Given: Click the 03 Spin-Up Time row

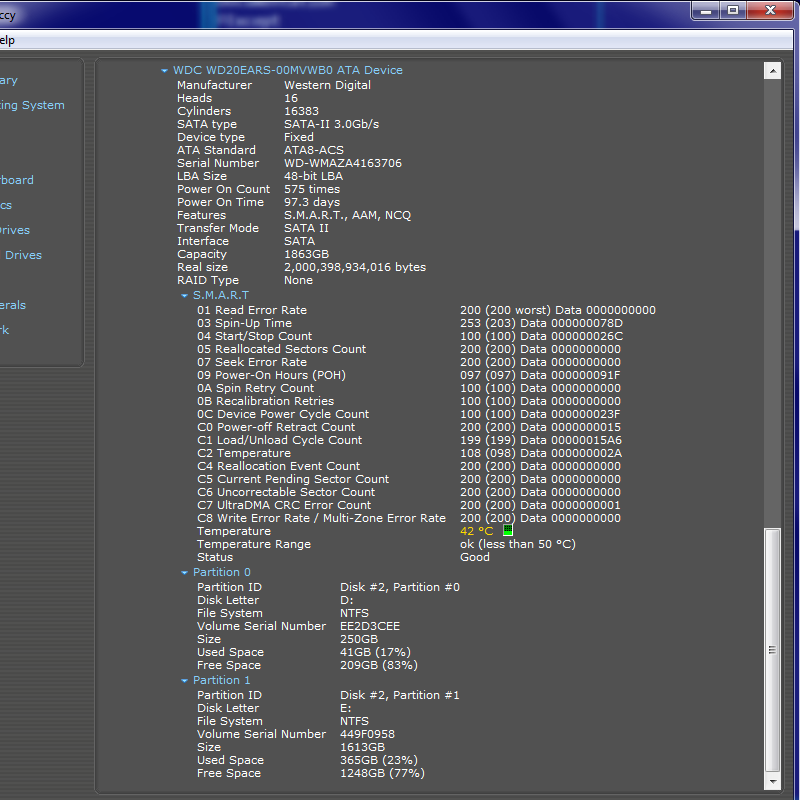Looking at the screenshot, I should 410,323.
